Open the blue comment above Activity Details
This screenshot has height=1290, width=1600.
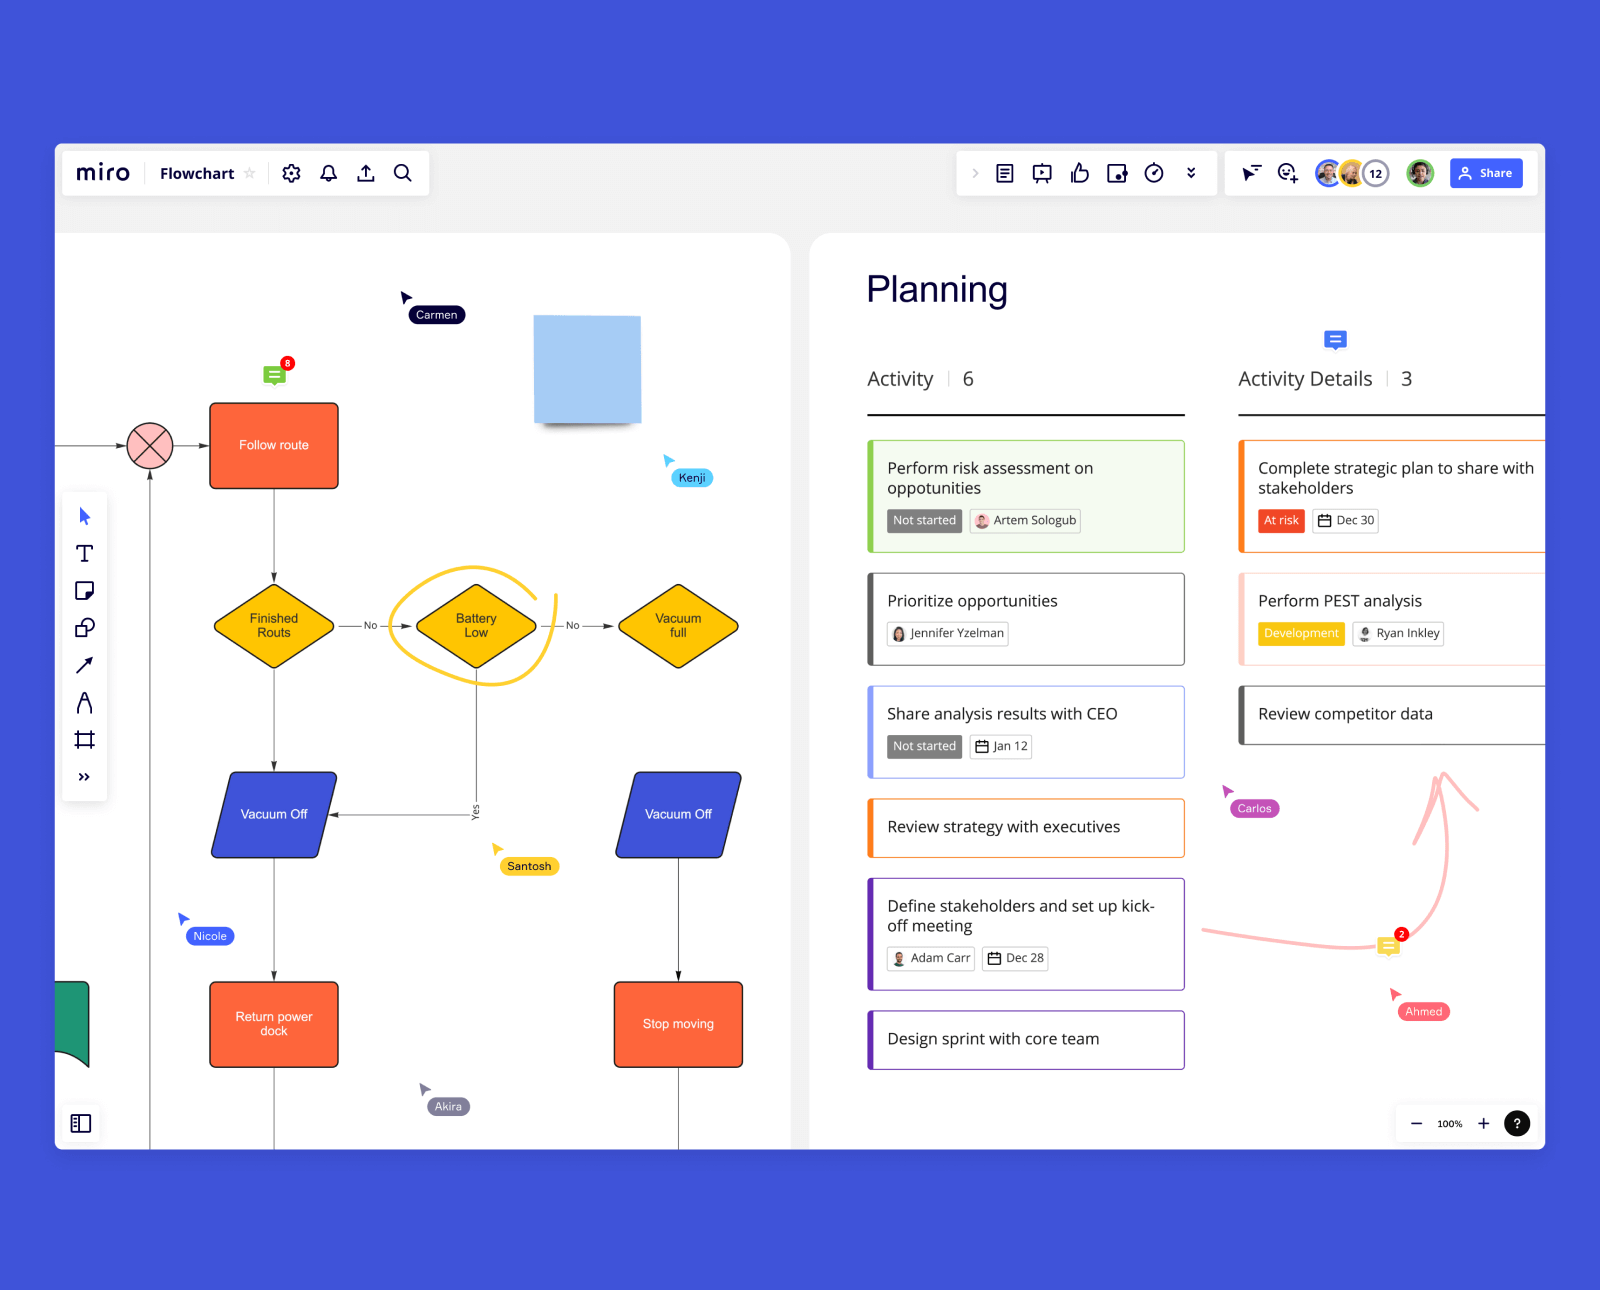(x=1335, y=340)
